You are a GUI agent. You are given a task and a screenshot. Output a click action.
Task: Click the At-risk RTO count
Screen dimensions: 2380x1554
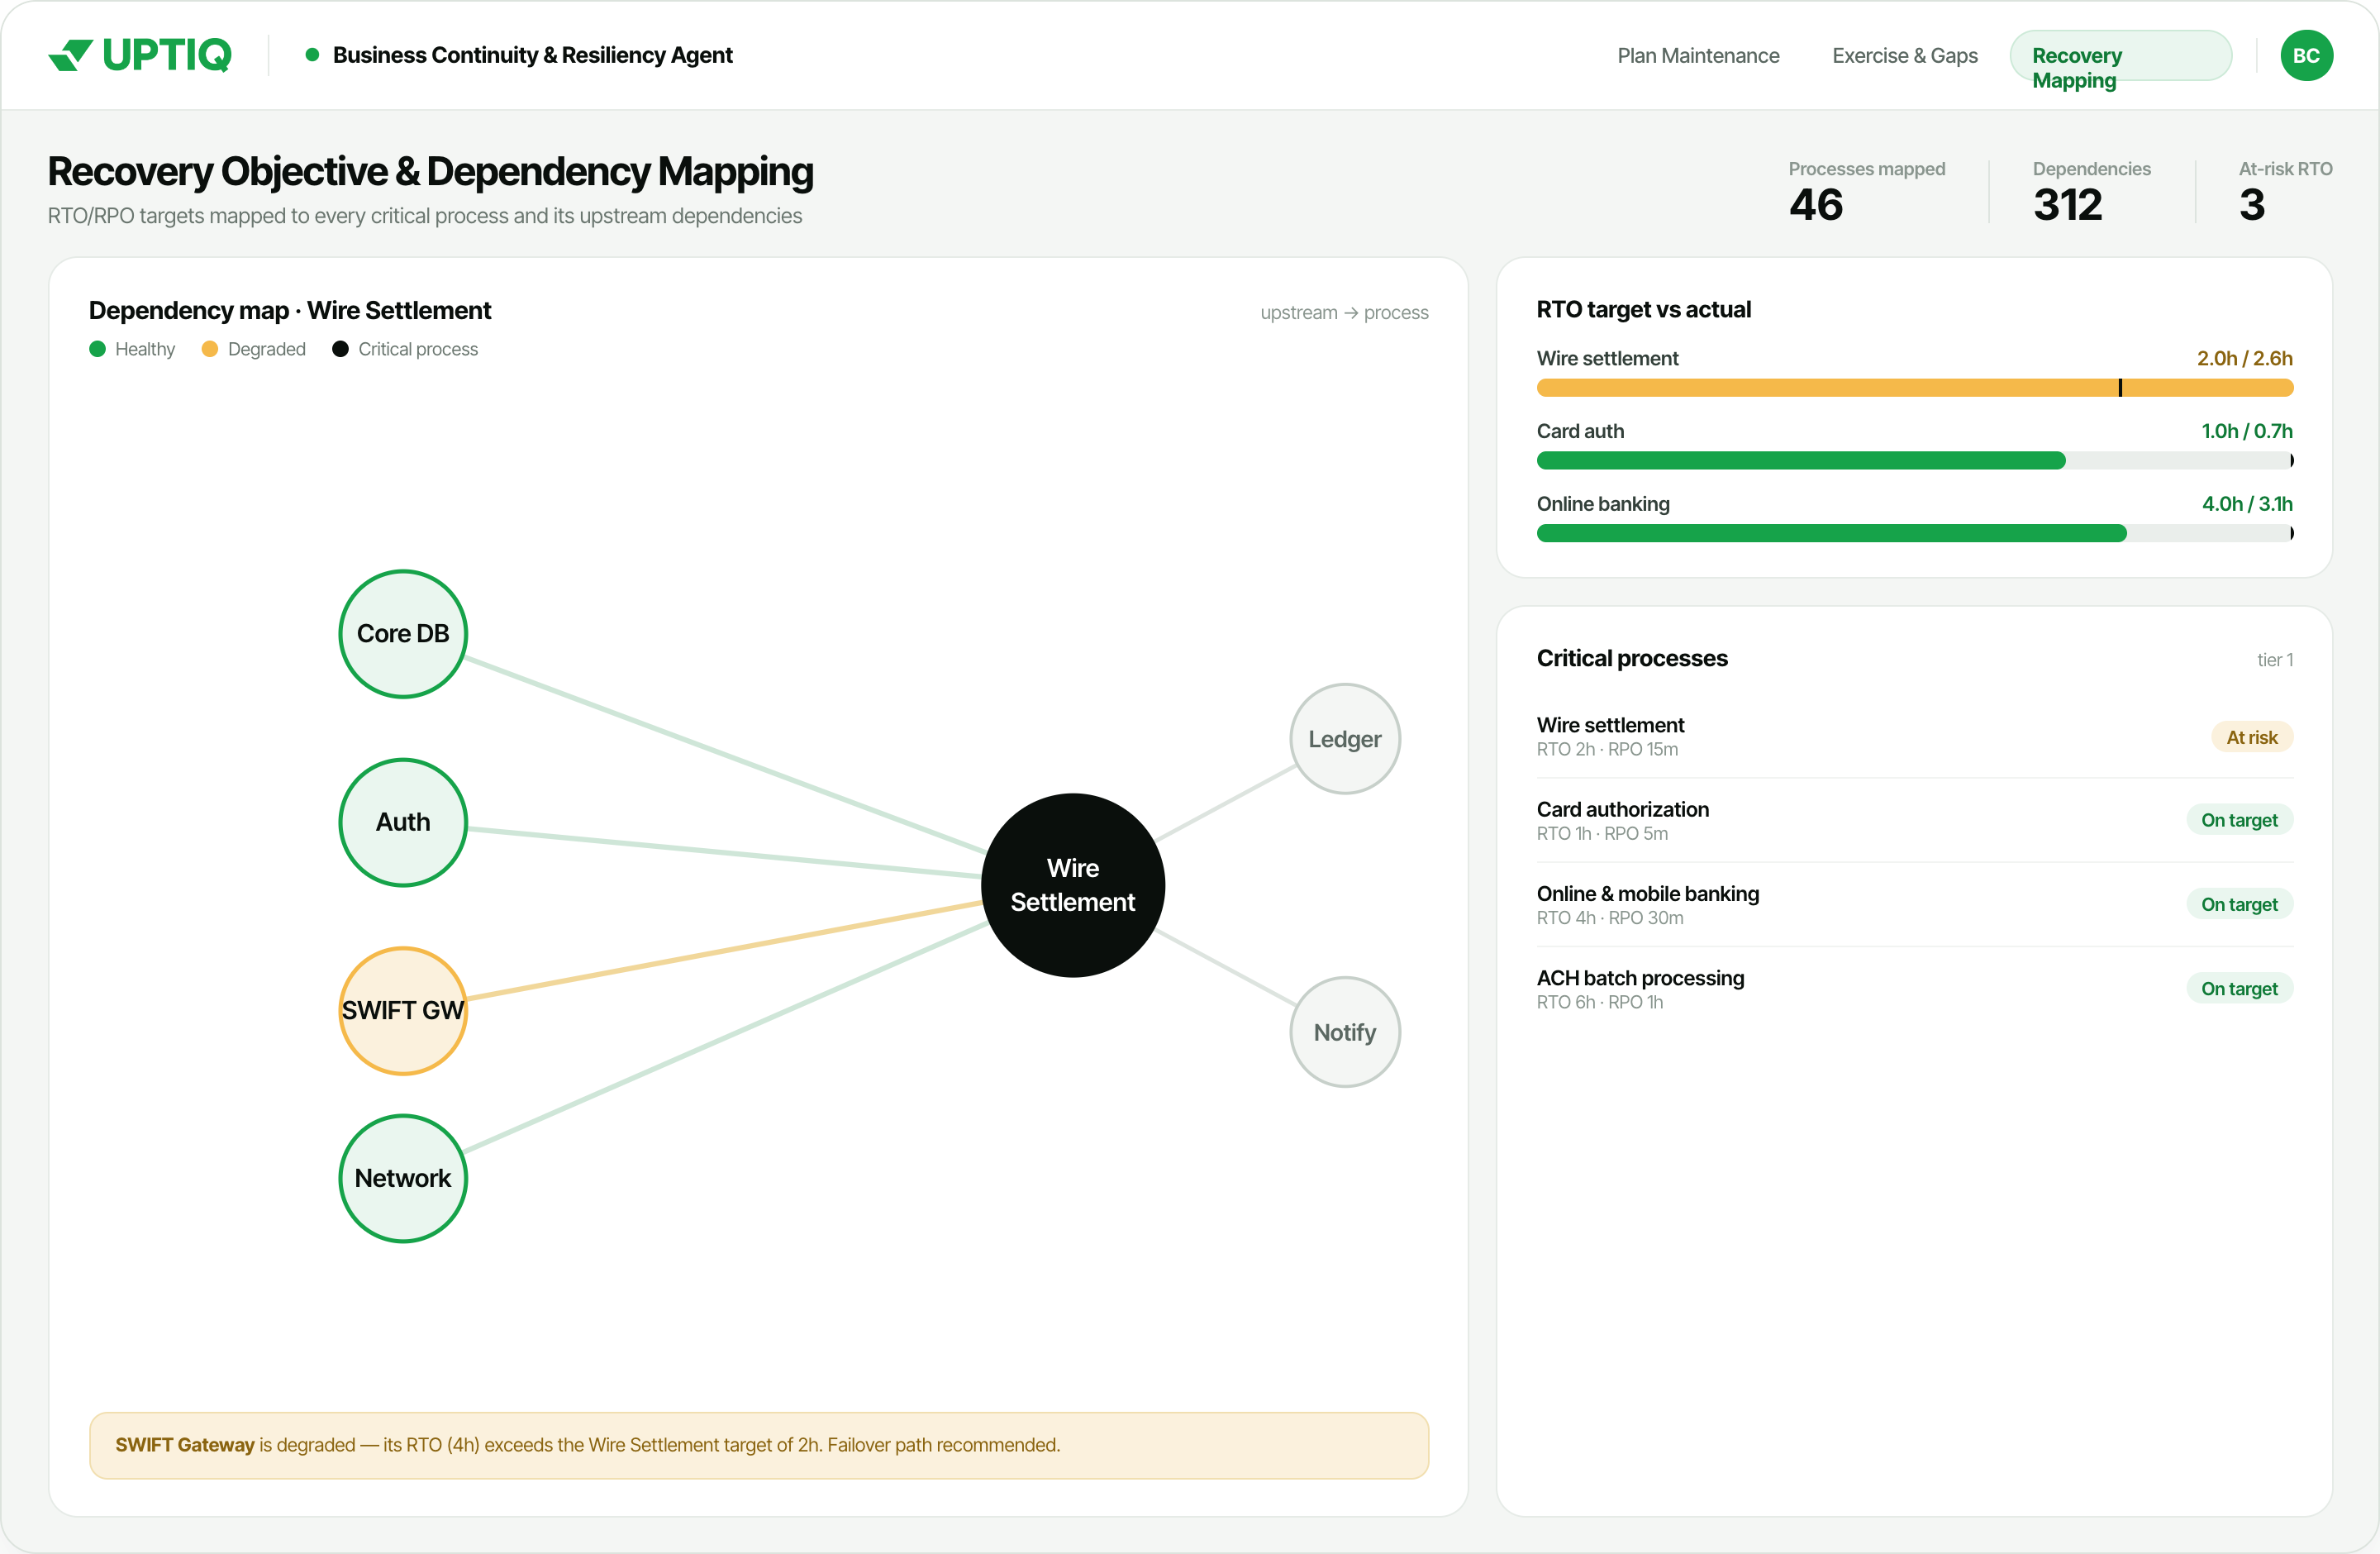click(x=2252, y=205)
